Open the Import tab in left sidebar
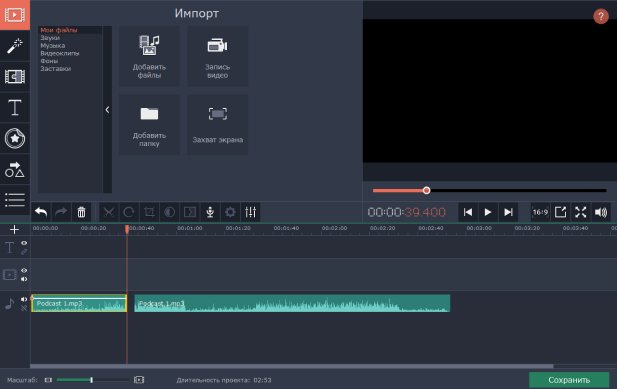 [x=15, y=15]
